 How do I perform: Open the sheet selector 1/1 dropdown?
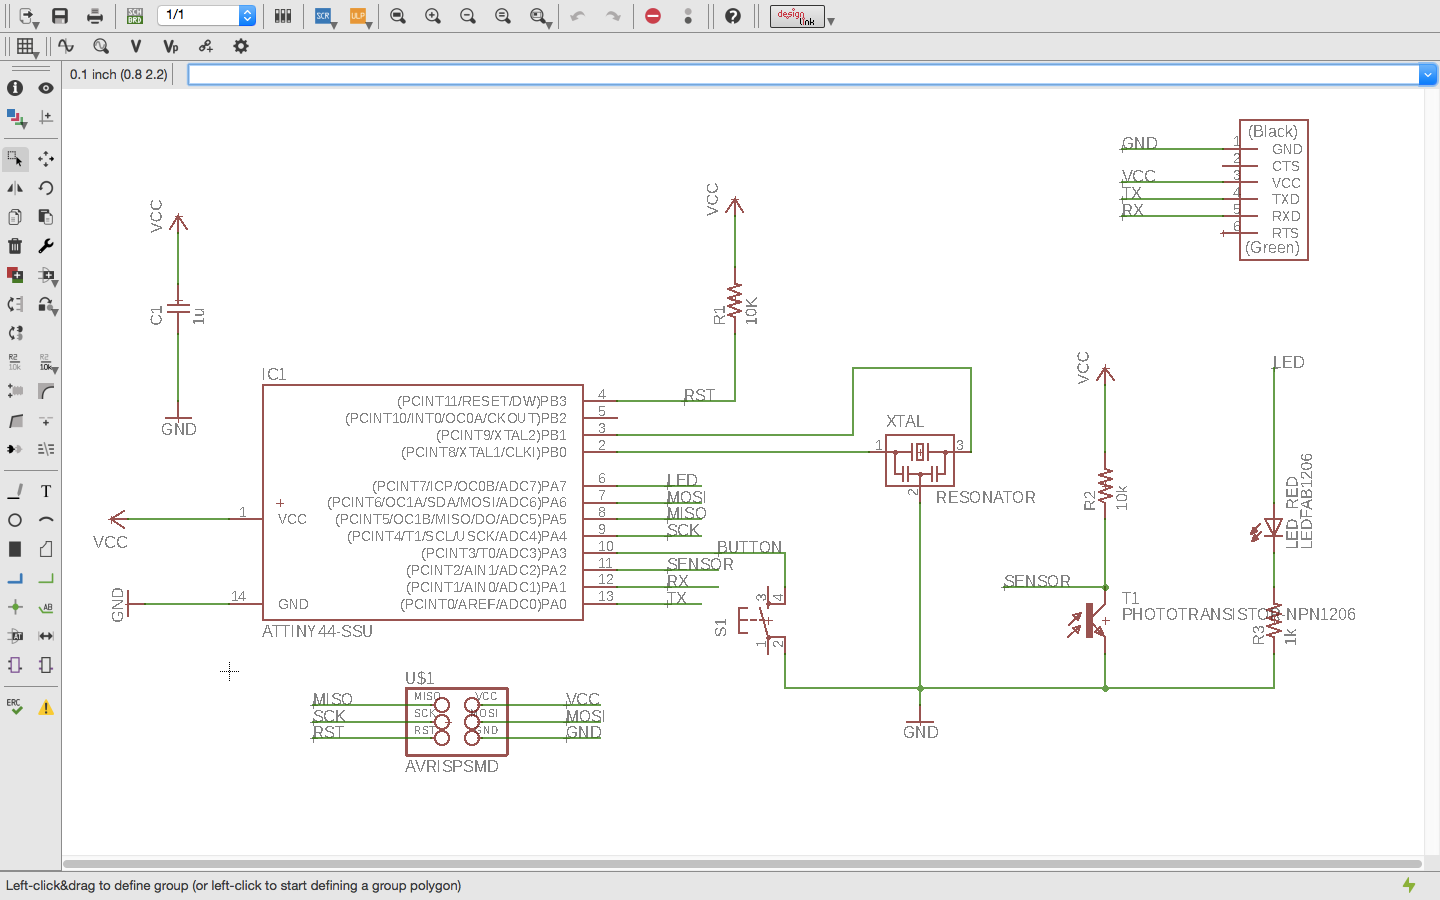(x=247, y=16)
